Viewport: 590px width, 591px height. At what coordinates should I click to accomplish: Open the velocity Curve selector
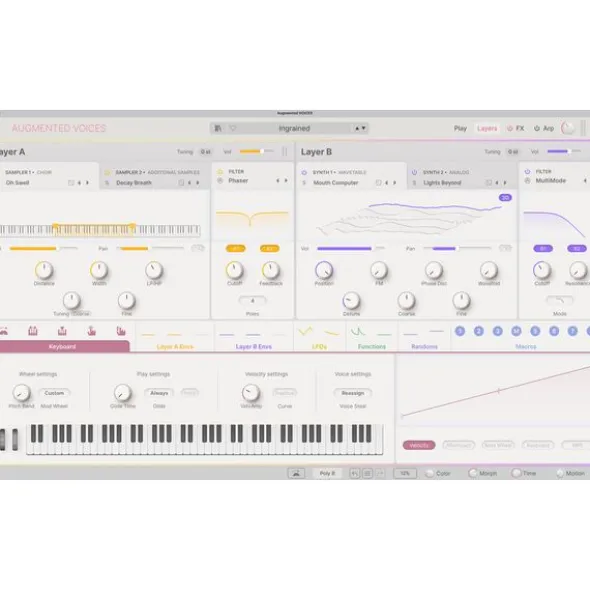[x=285, y=393]
